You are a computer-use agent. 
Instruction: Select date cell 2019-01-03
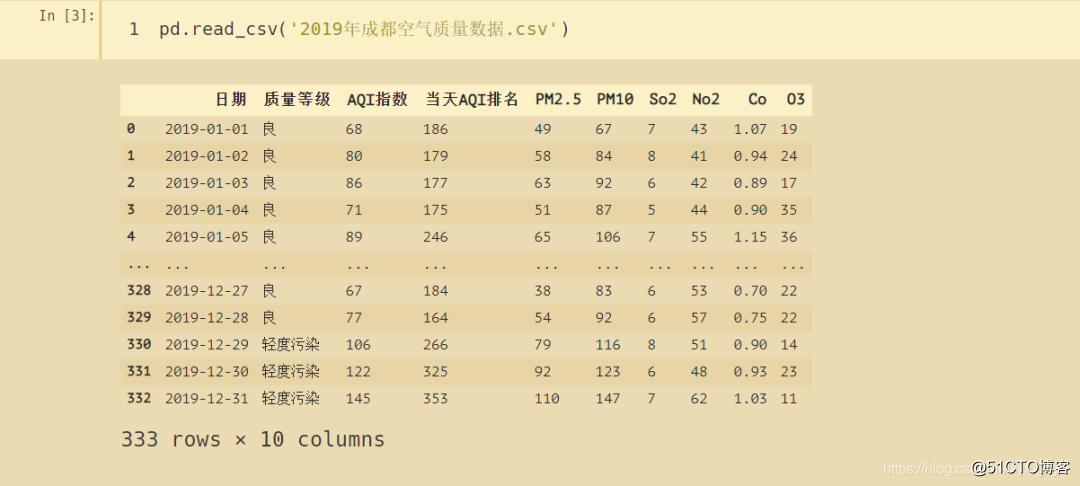click(207, 182)
